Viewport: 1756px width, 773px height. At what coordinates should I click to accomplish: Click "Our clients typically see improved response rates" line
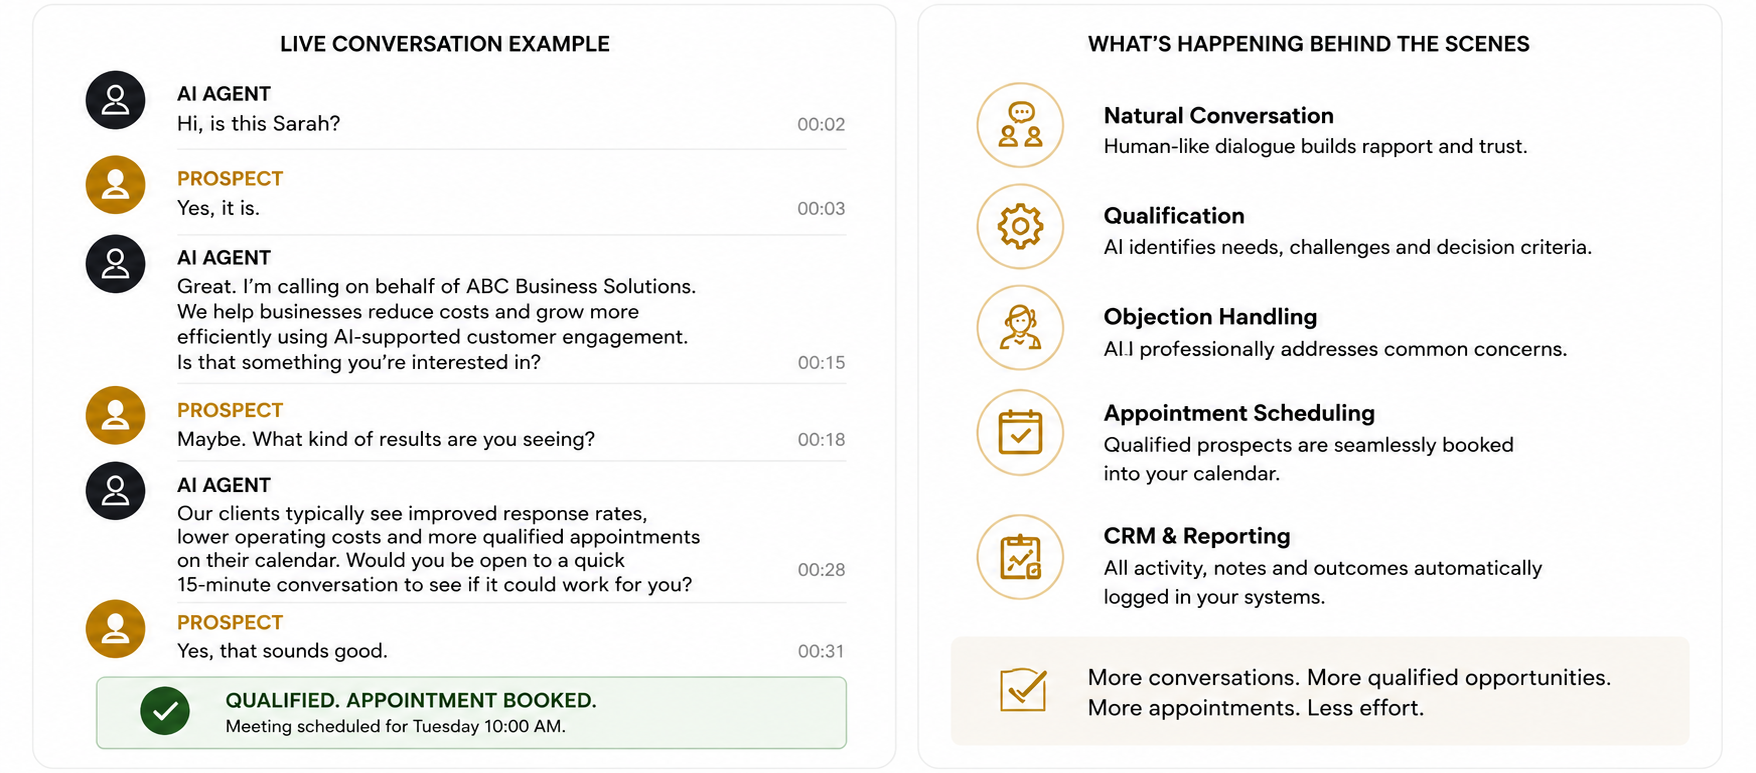click(412, 513)
